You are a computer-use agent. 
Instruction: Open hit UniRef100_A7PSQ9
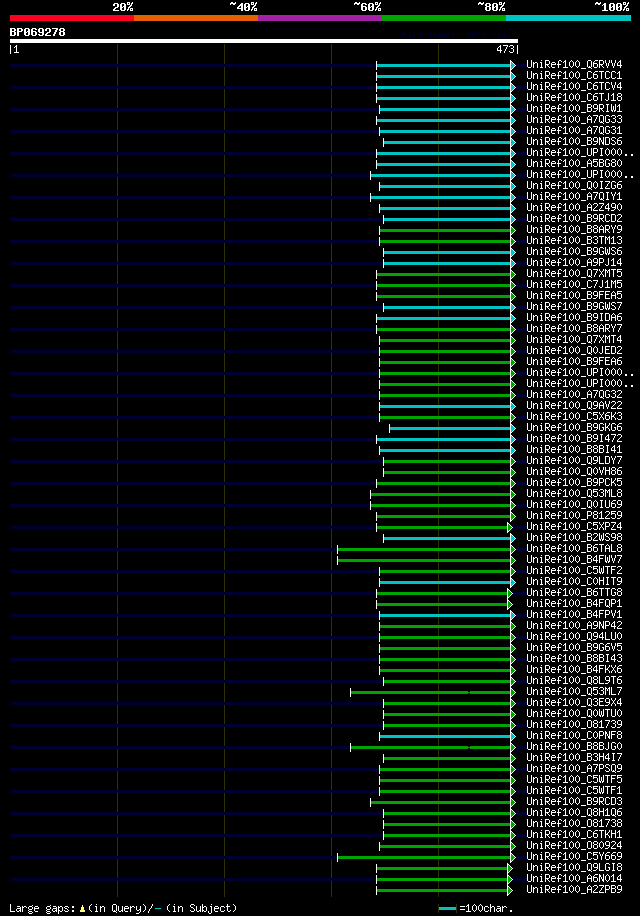[574, 768]
